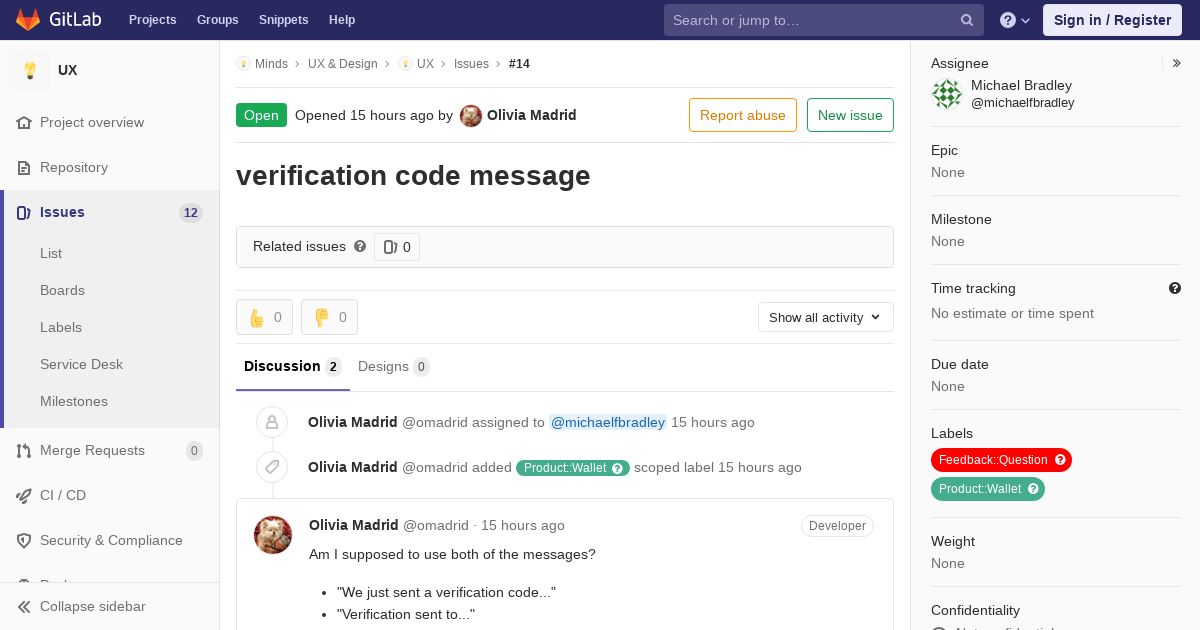Focus the Search or jump to field
This screenshot has height=630, width=1200.
pos(824,20)
